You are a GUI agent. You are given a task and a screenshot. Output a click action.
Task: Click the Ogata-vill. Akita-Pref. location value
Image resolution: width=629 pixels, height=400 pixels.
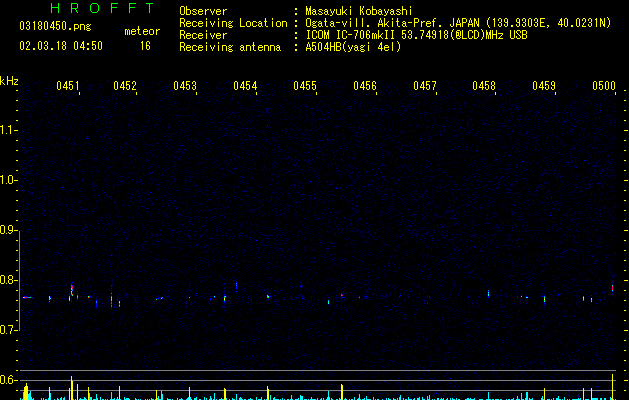click(x=458, y=23)
